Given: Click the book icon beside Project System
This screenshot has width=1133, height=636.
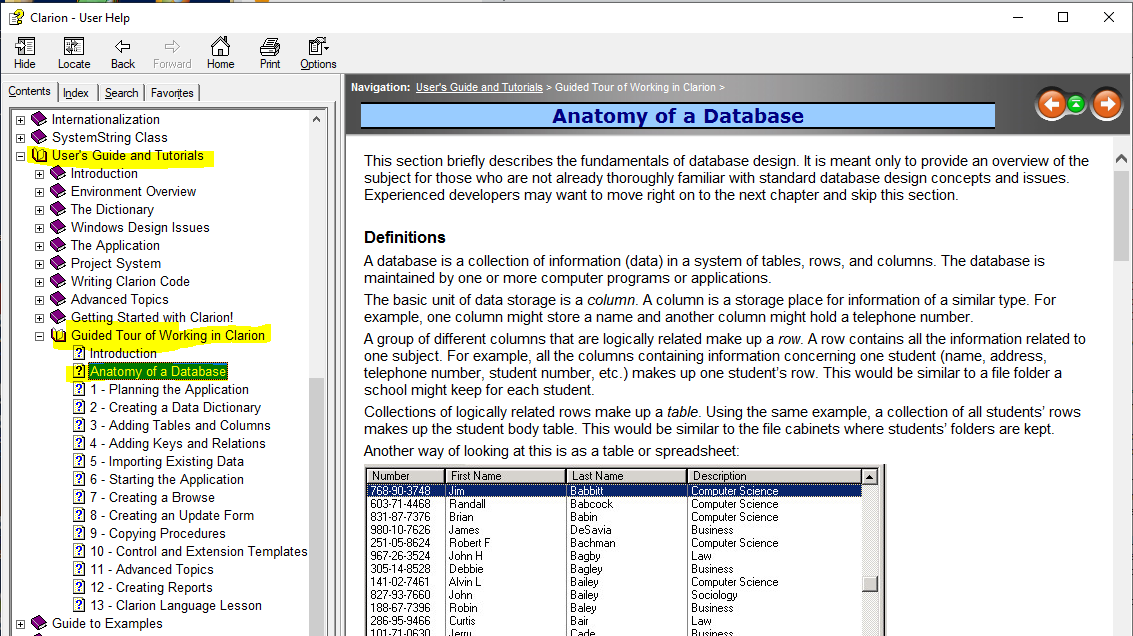Looking at the screenshot, I should tap(59, 263).
